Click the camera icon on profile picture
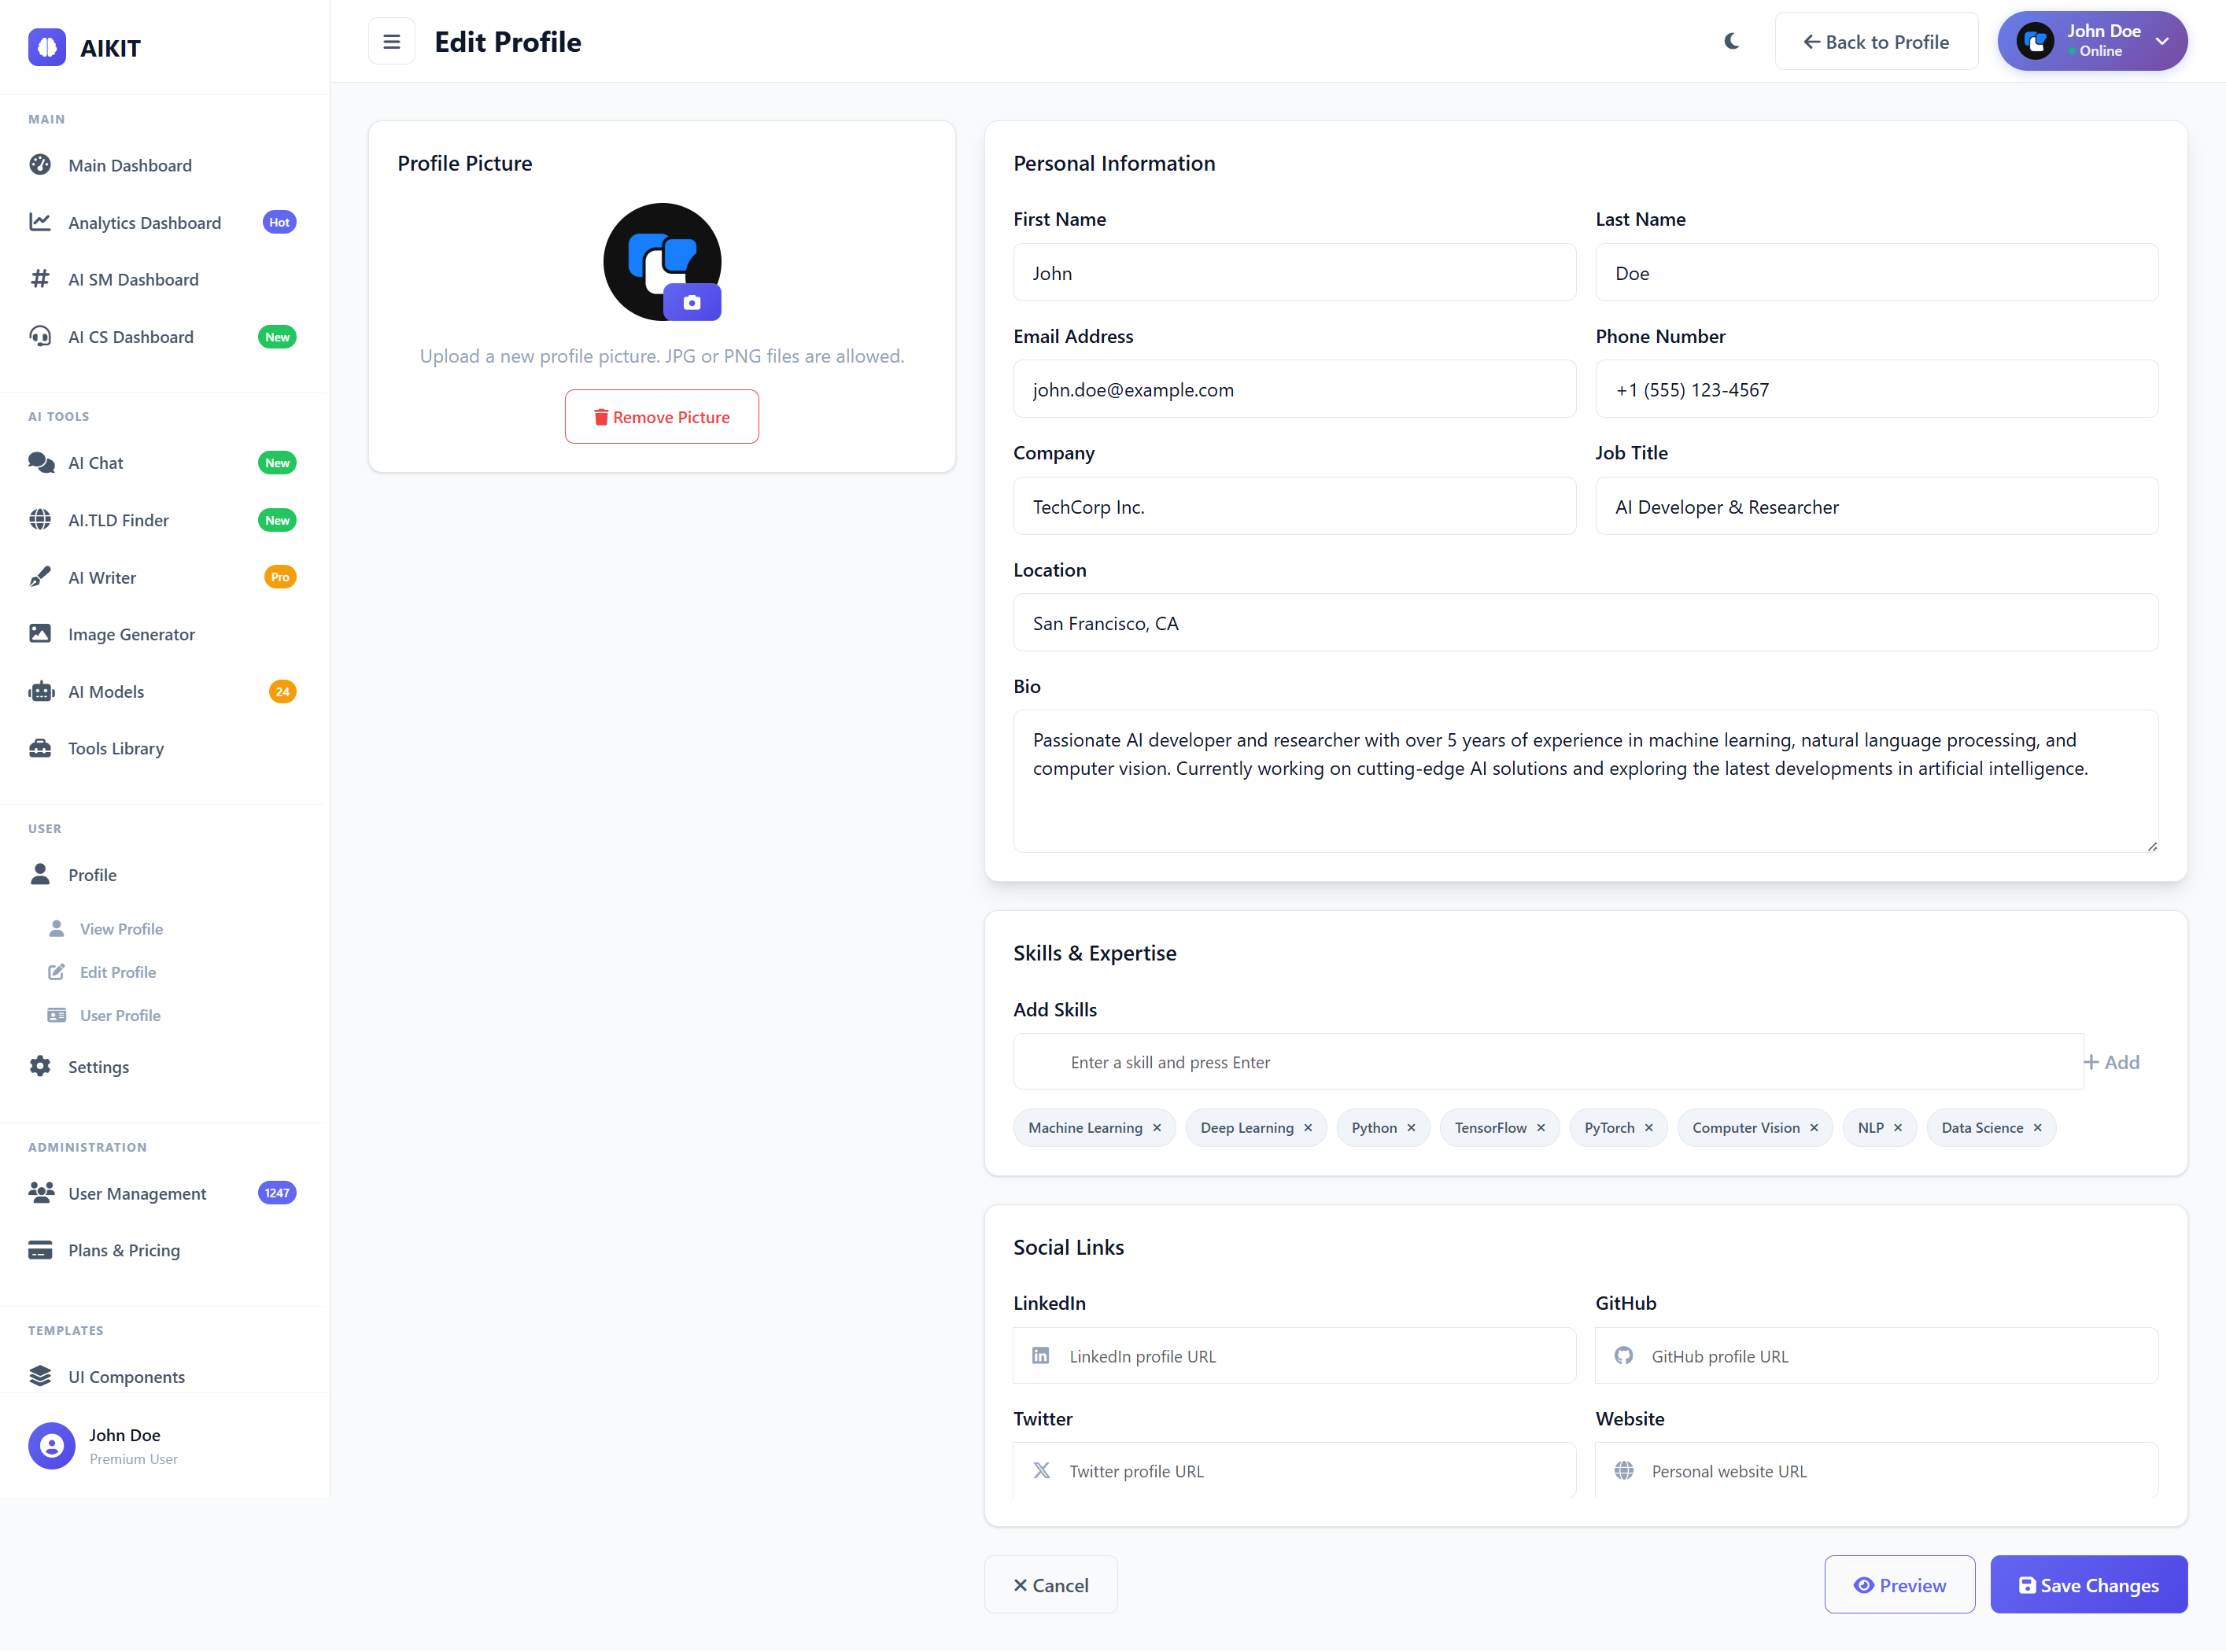 point(691,302)
